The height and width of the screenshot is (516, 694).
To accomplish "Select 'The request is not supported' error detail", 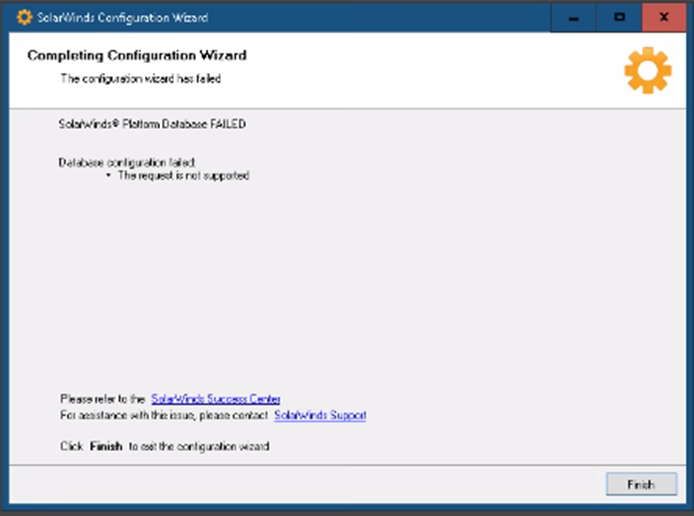I will point(183,176).
